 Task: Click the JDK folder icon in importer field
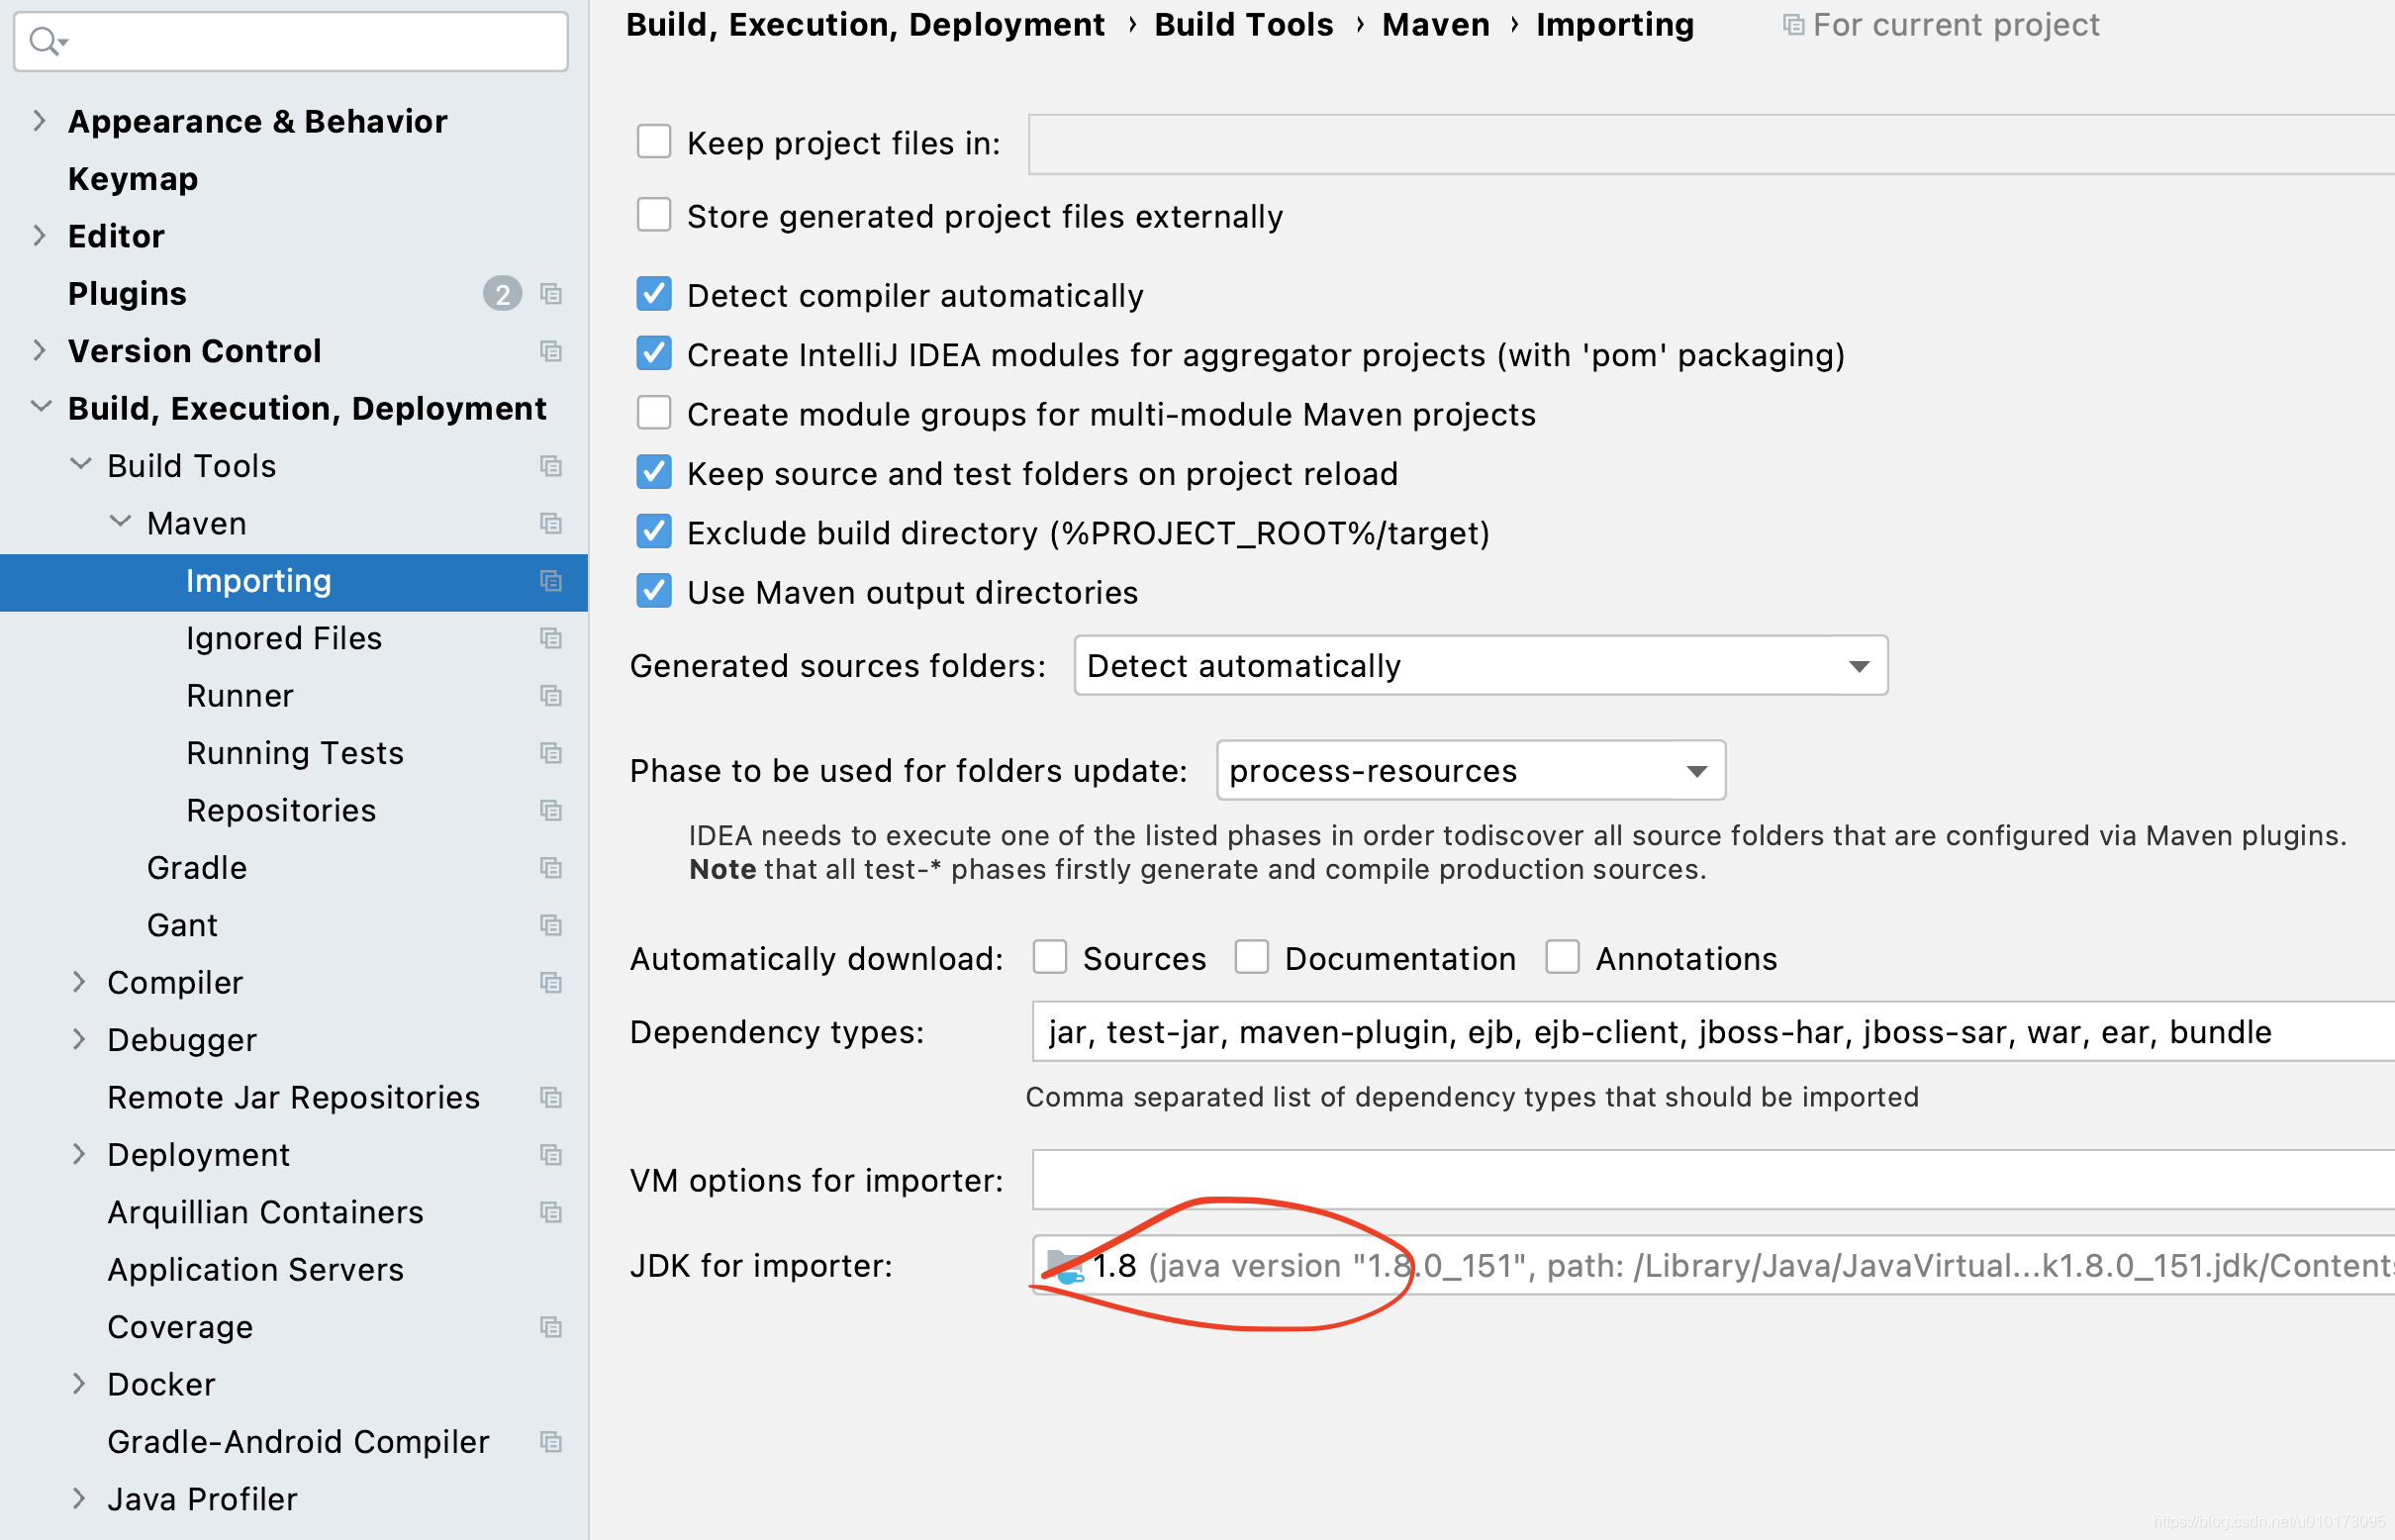pyautogui.click(x=1064, y=1266)
